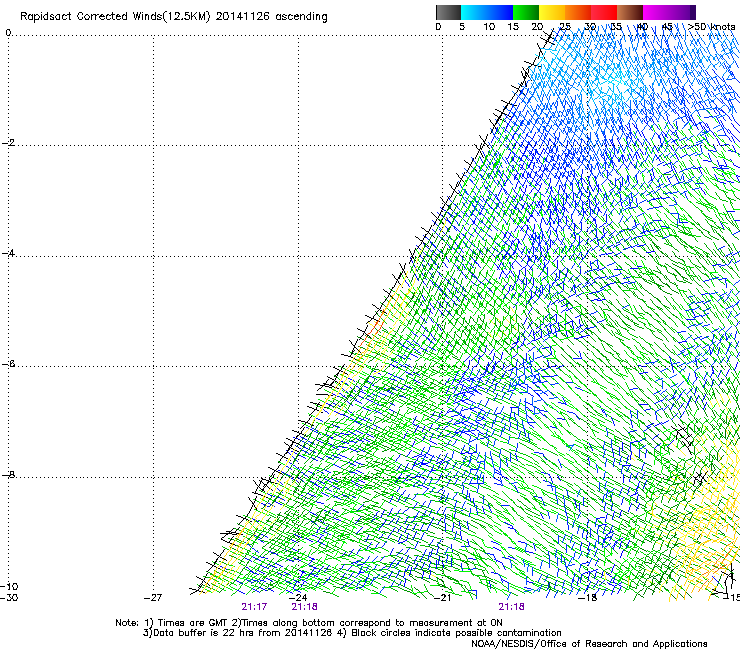This screenshot has width=740, height=650.
Task: Click the '15' label on the speed legend
Action: point(513,27)
